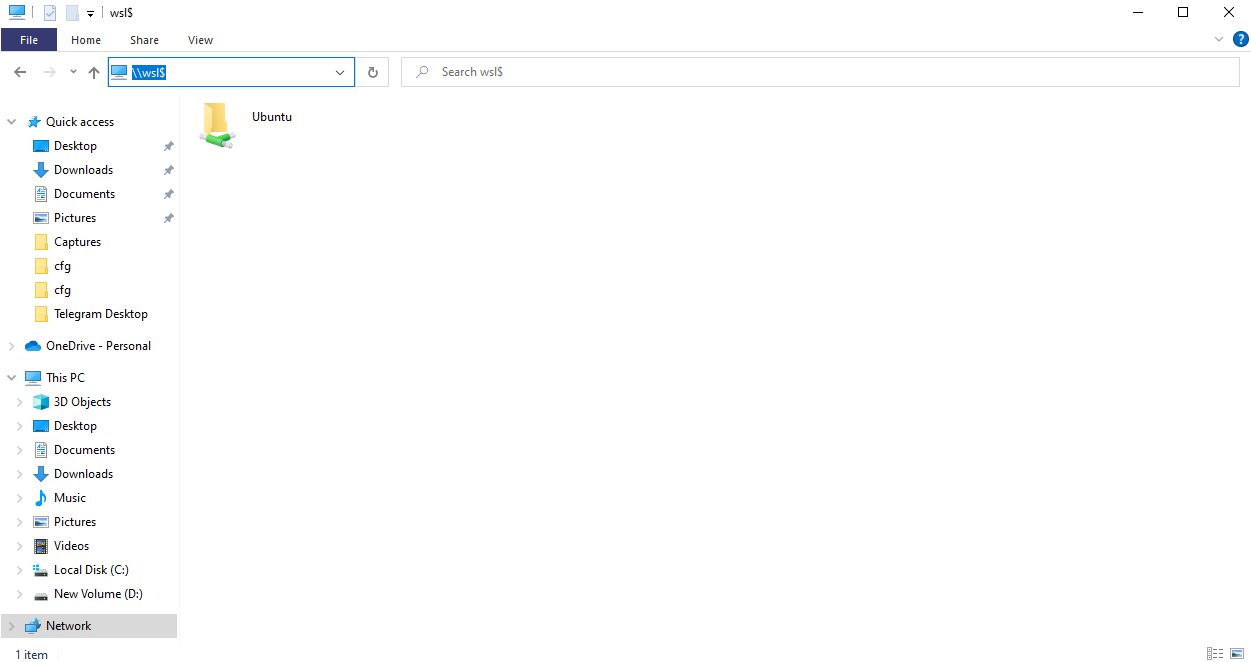
Task: Select Desktop under This PC
Action: point(75,426)
